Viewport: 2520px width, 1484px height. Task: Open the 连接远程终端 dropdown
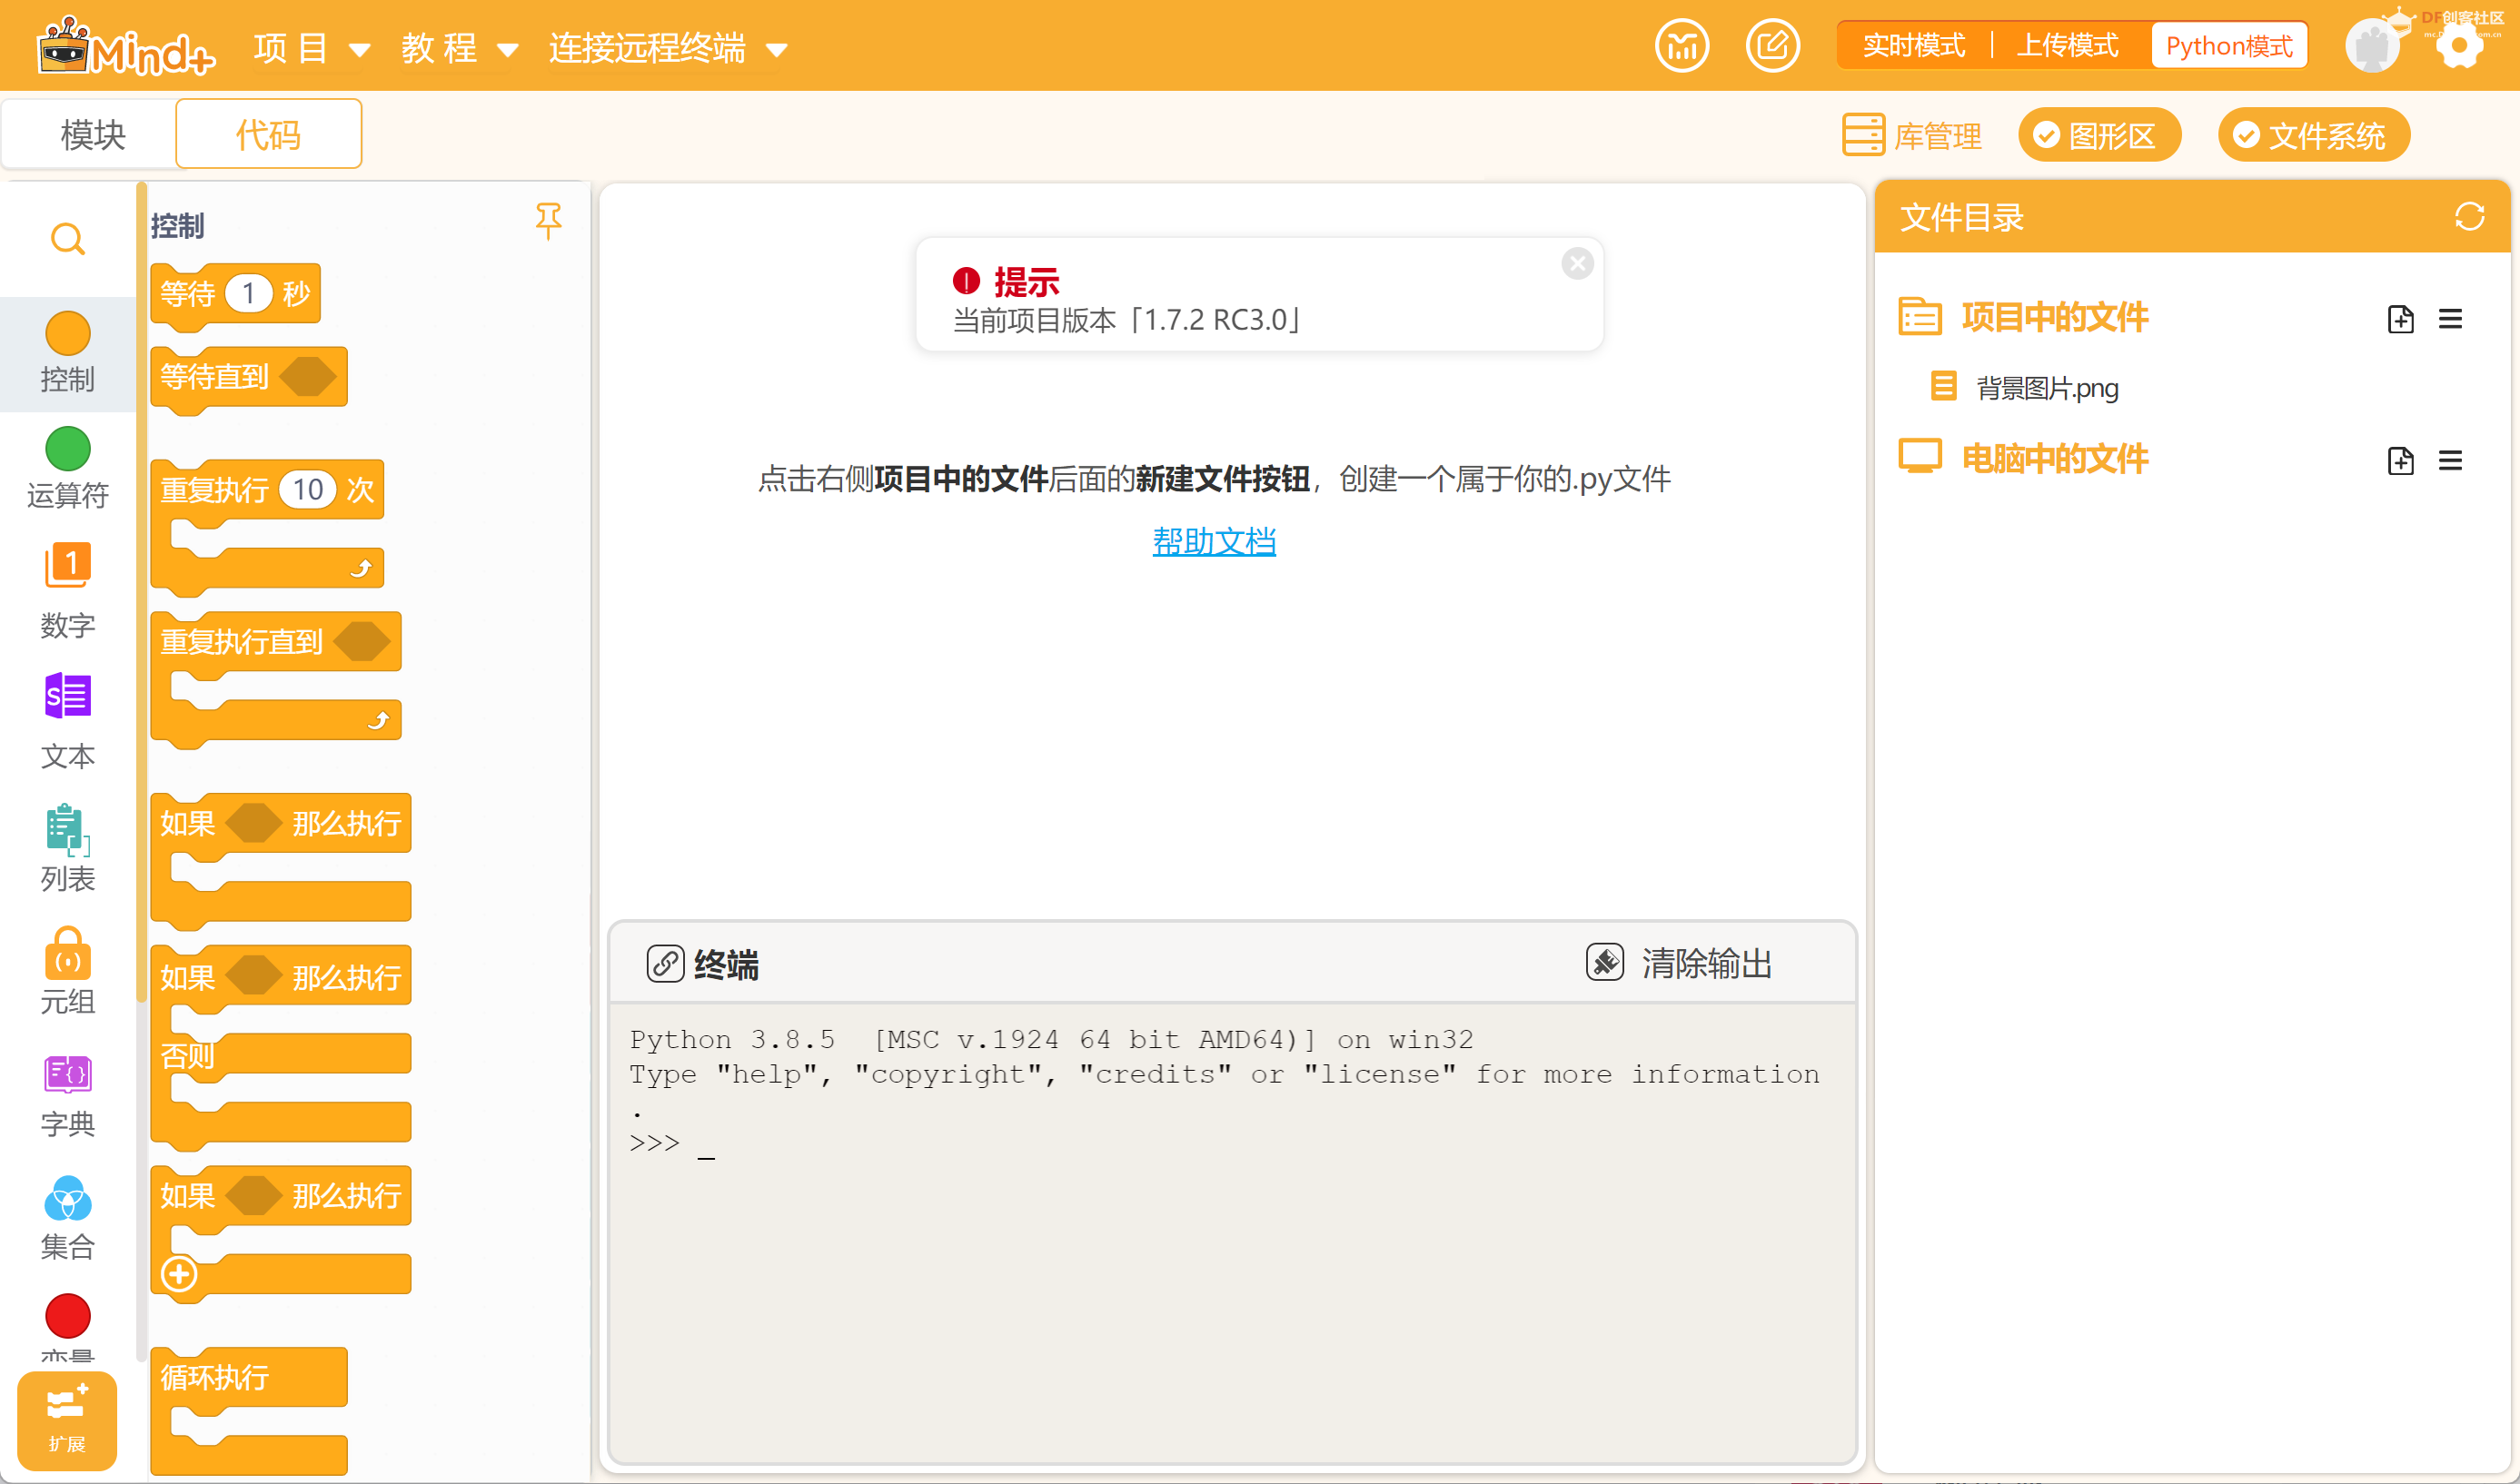click(x=668, y=48)
